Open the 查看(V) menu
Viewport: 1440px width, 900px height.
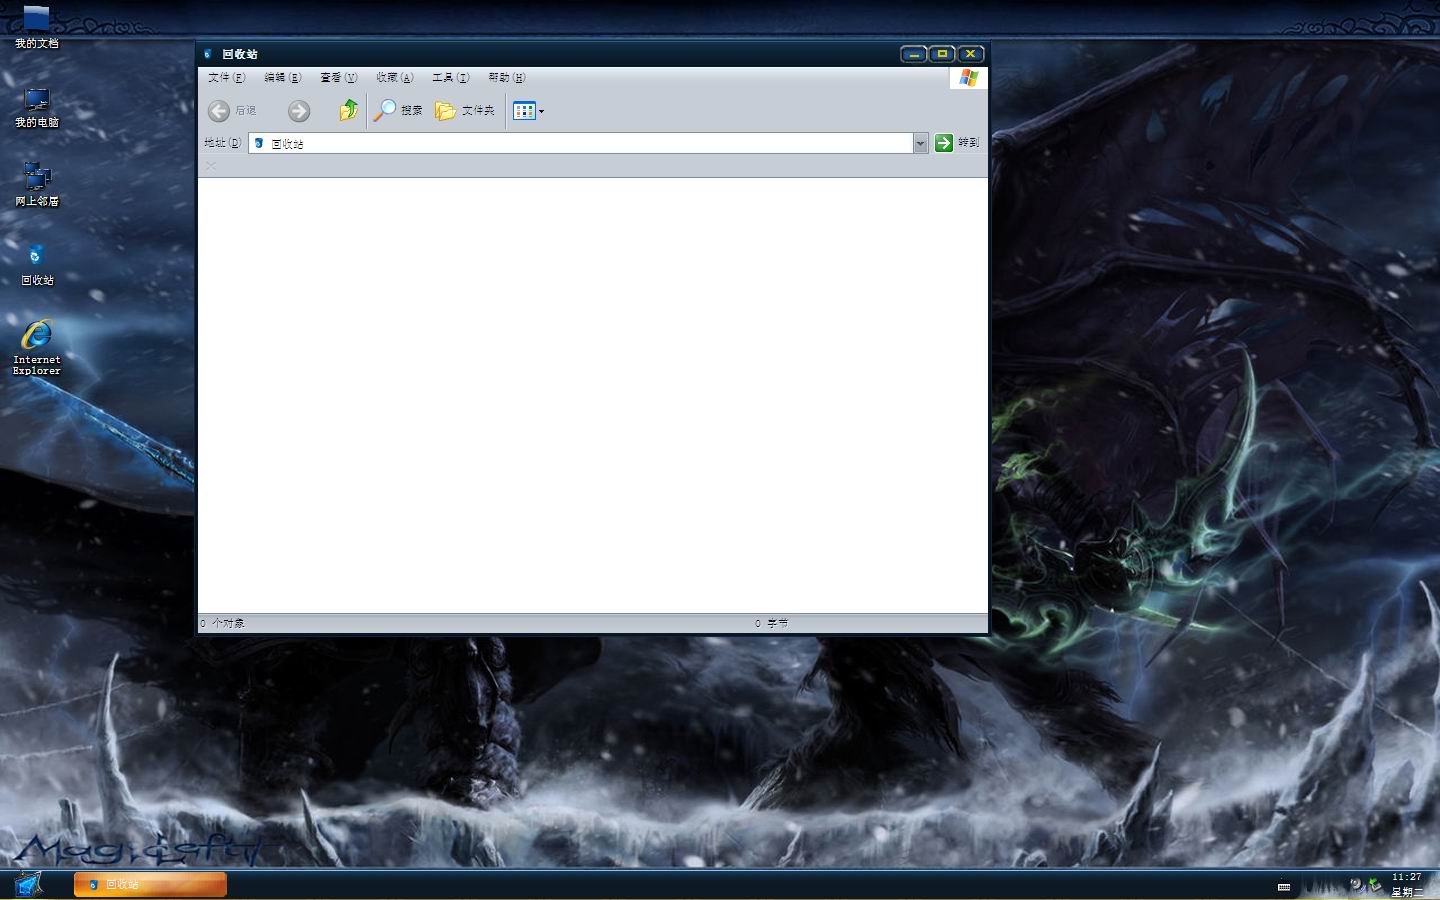point(338,78)
